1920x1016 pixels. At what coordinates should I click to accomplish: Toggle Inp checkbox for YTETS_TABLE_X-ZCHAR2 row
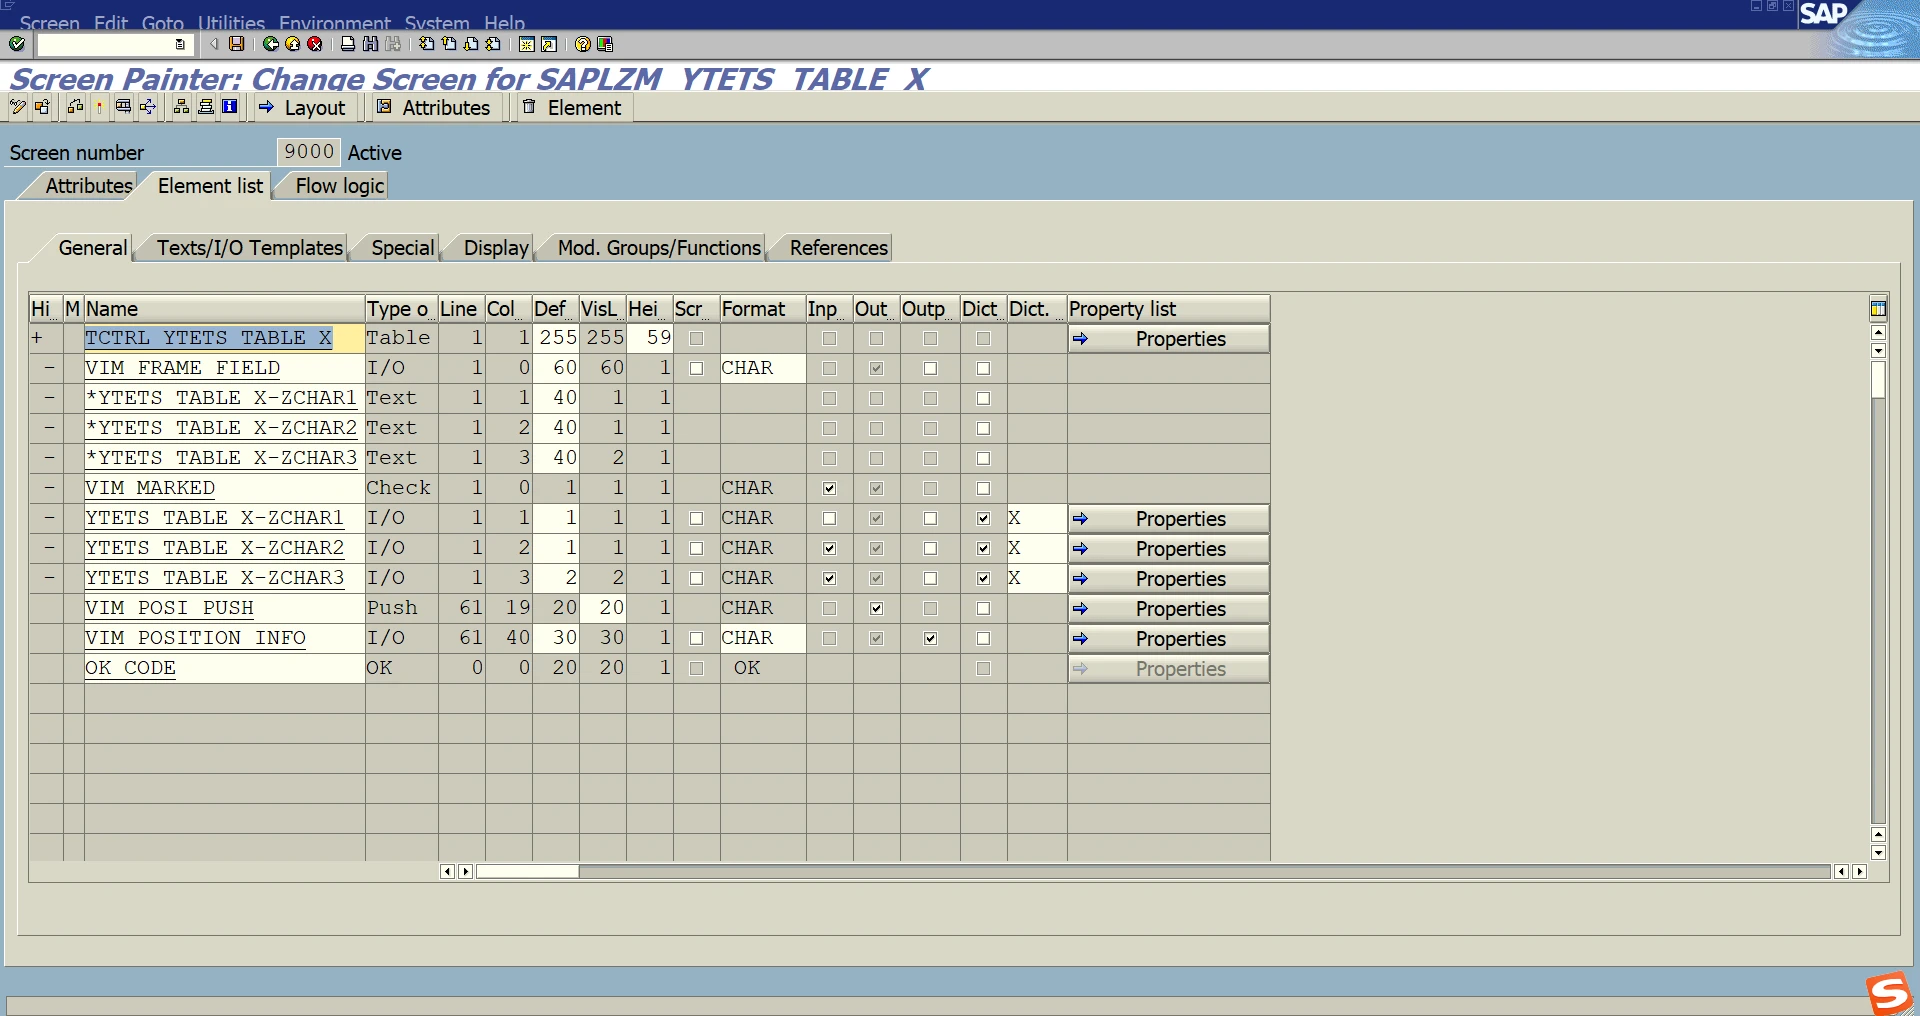829,549
